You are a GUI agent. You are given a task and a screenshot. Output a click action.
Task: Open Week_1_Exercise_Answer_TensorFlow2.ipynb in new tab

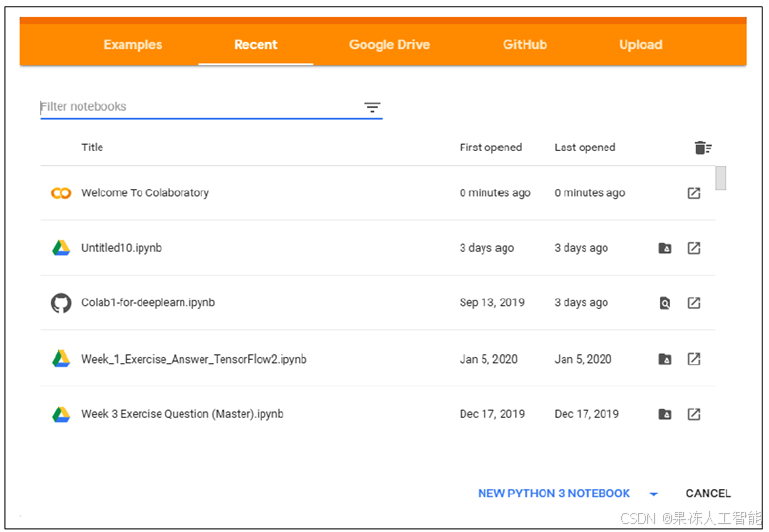[x=693, y=359]
